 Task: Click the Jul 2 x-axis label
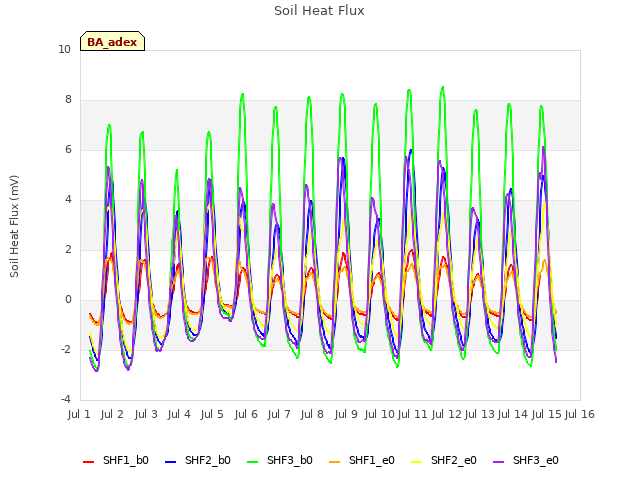coord(112,414)
